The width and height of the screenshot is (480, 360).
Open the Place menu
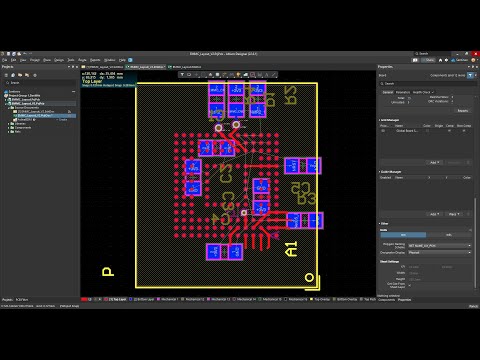47,60
